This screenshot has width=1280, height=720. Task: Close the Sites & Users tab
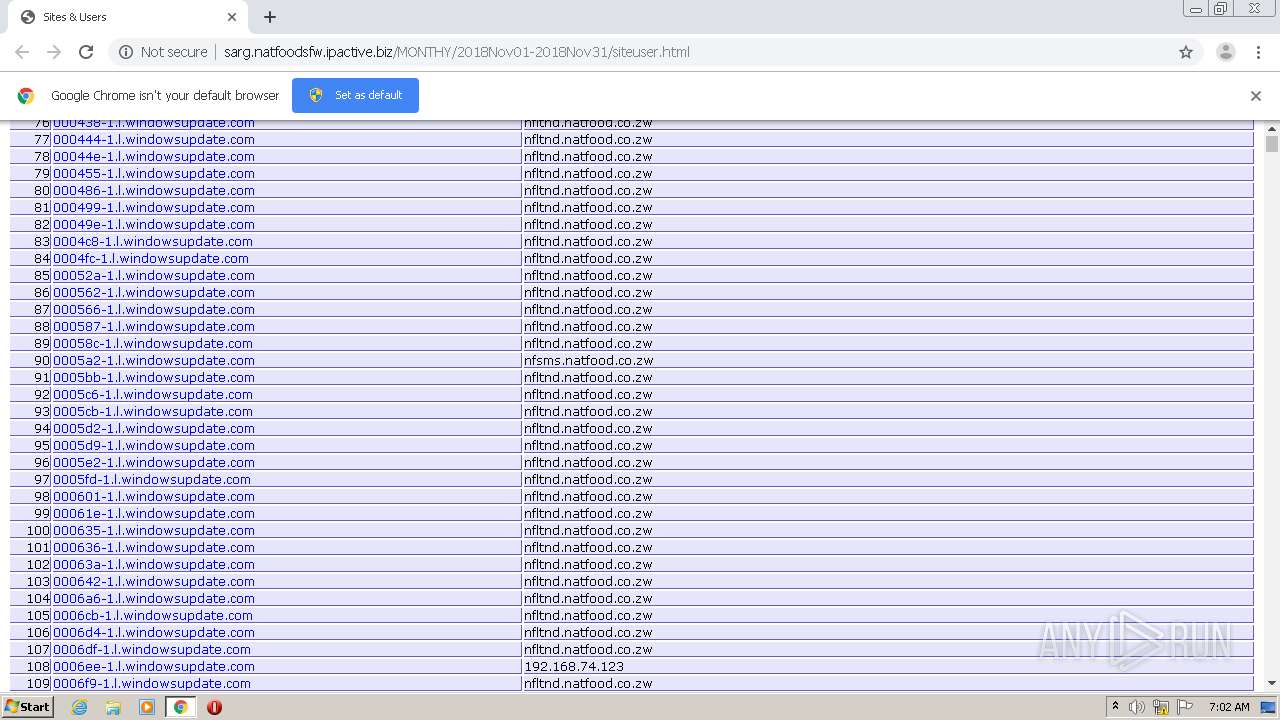point(232,17)
